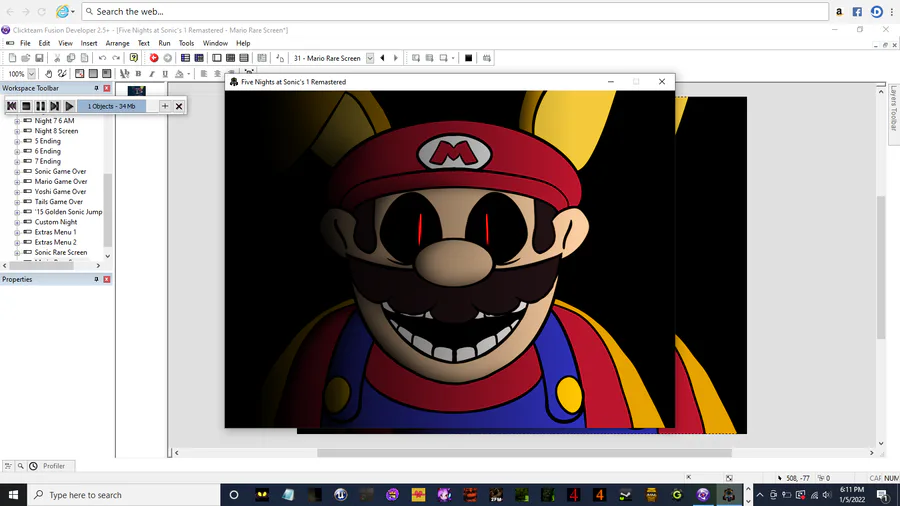The width and height of the screenshot is (900, 506).
Task: Close the run control bar
Action: click(179, 106)
